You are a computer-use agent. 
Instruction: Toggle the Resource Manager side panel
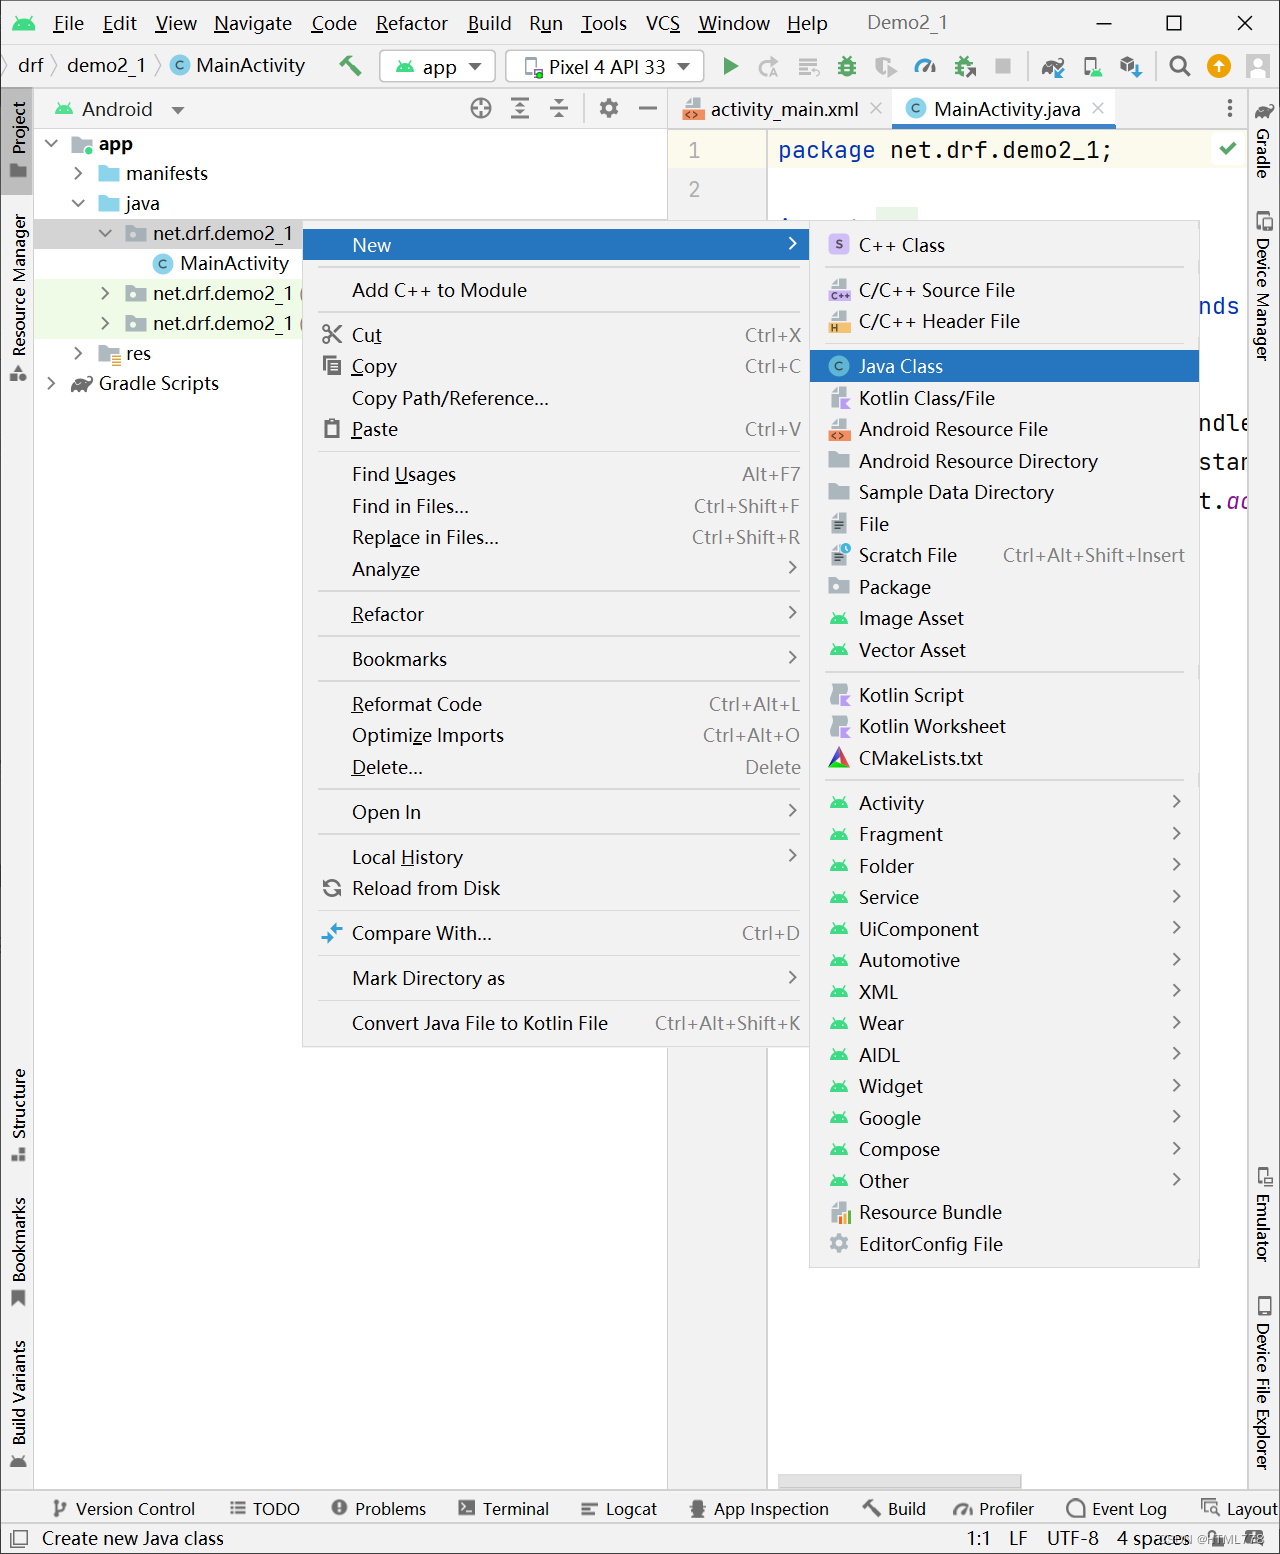(x=18, y=297)
